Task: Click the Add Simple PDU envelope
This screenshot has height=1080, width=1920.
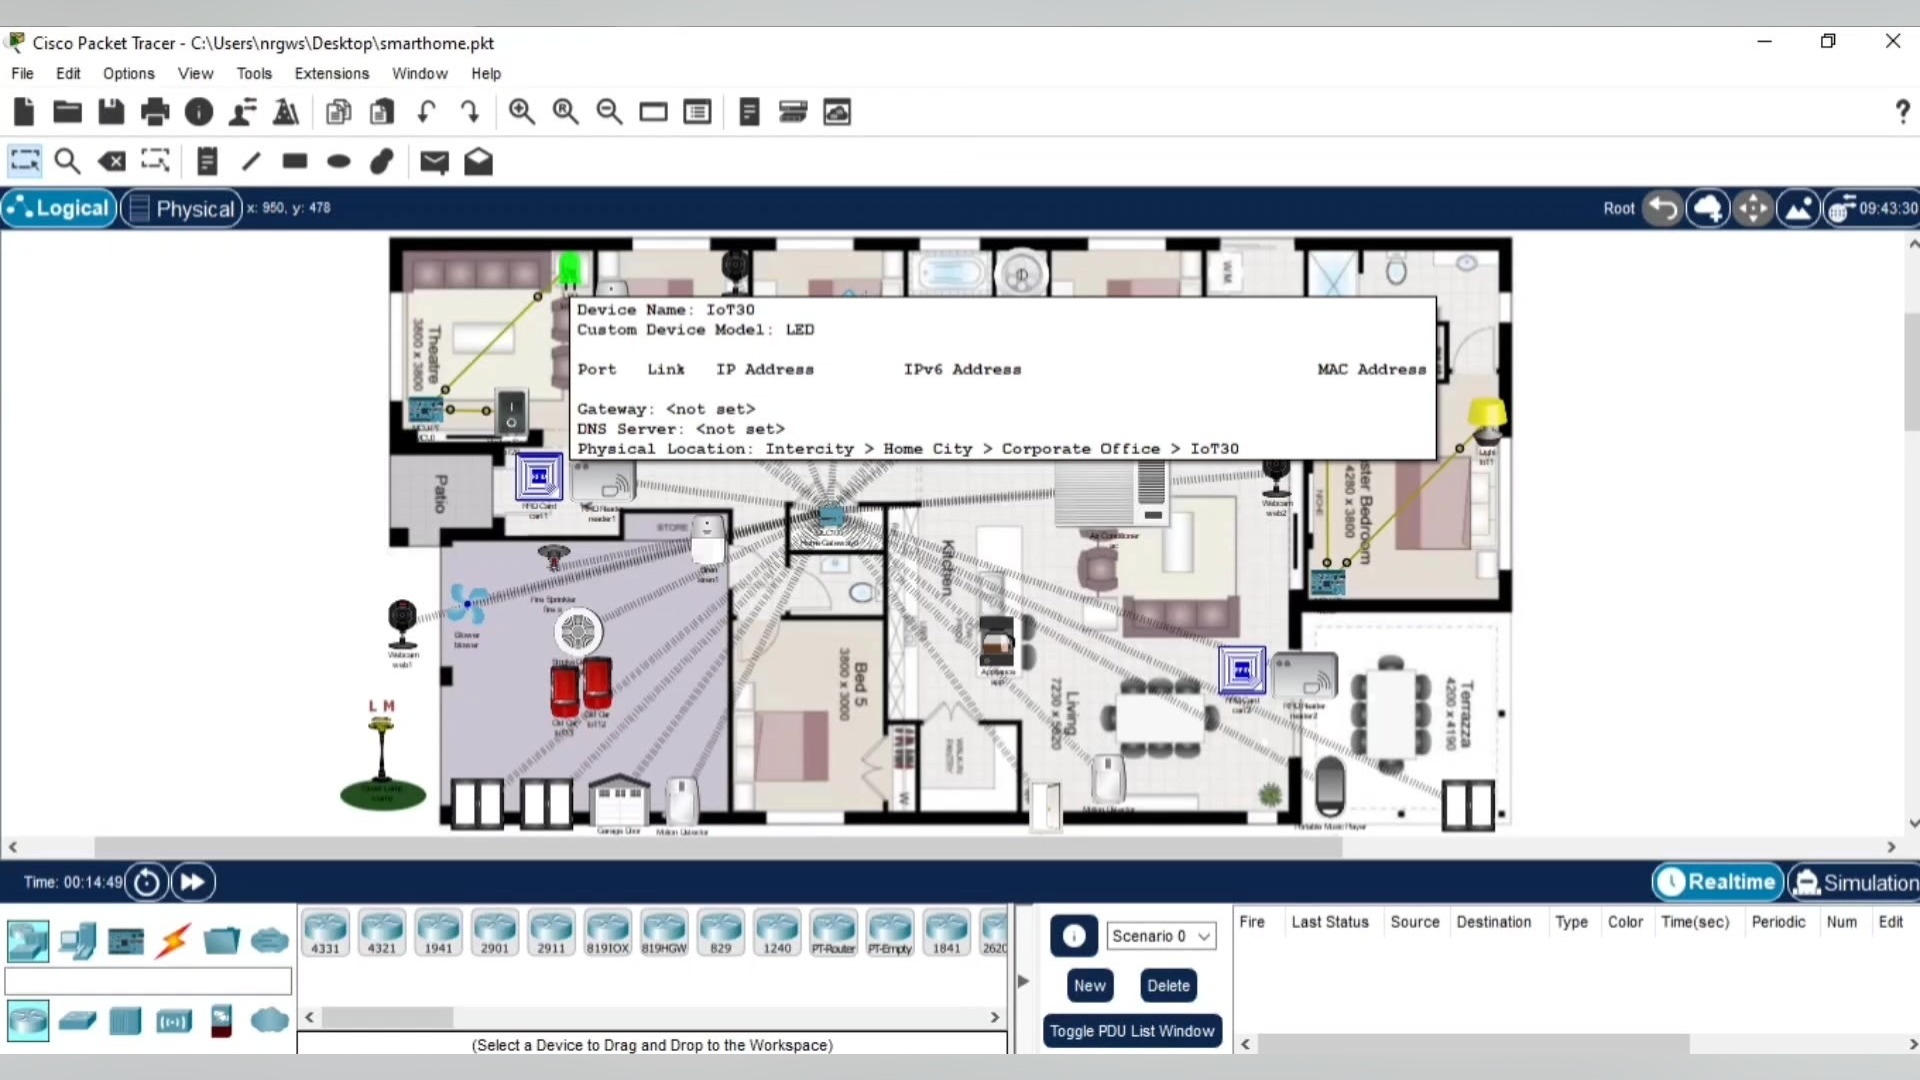Action: (434, 161)
